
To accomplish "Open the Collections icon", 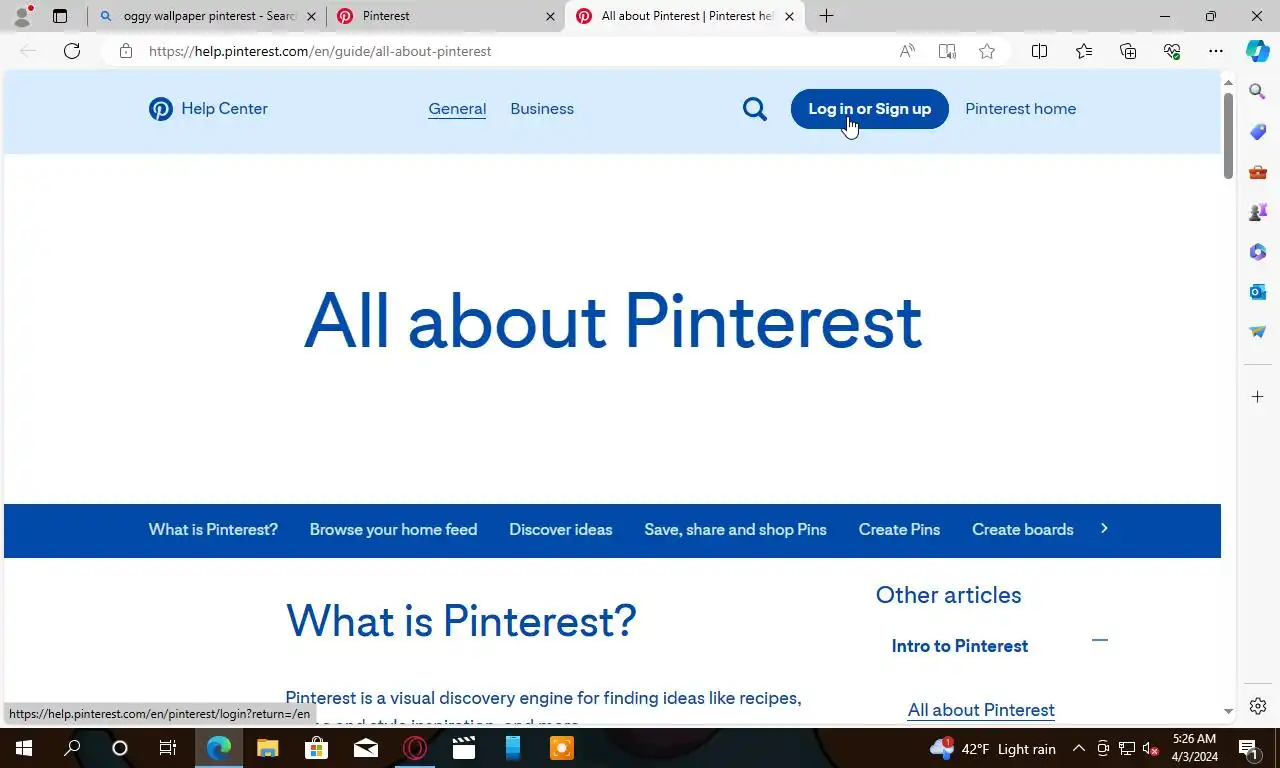I will coord(1128,51).
